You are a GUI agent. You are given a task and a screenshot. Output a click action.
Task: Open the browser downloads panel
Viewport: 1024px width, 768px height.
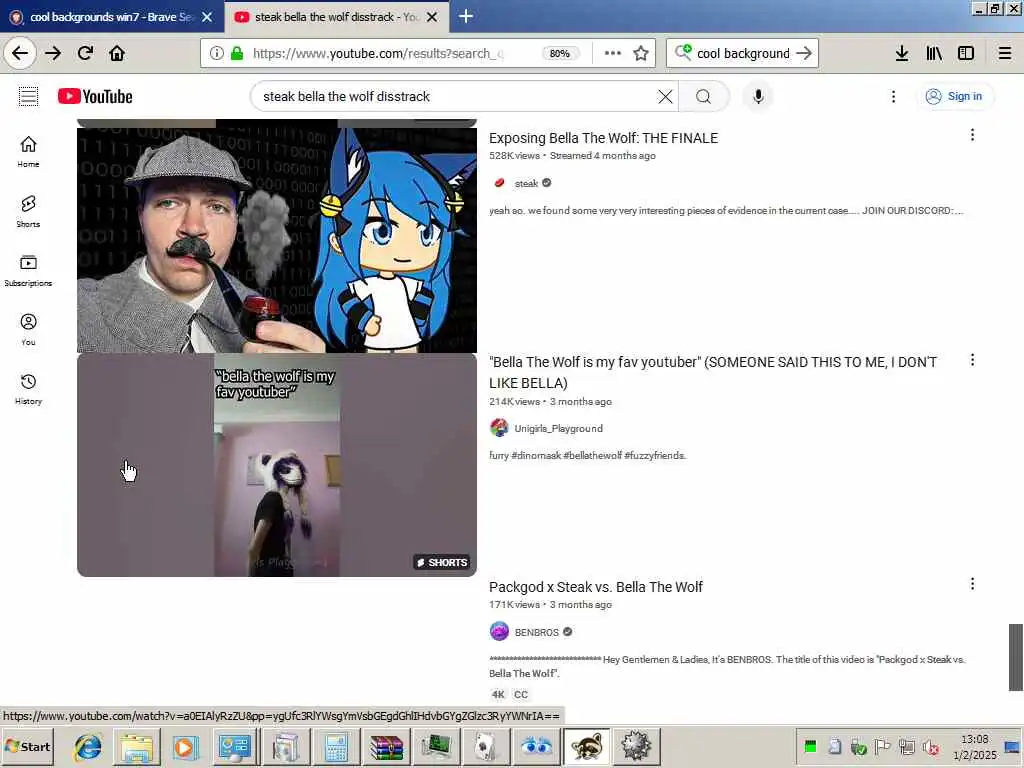point(902,53)
